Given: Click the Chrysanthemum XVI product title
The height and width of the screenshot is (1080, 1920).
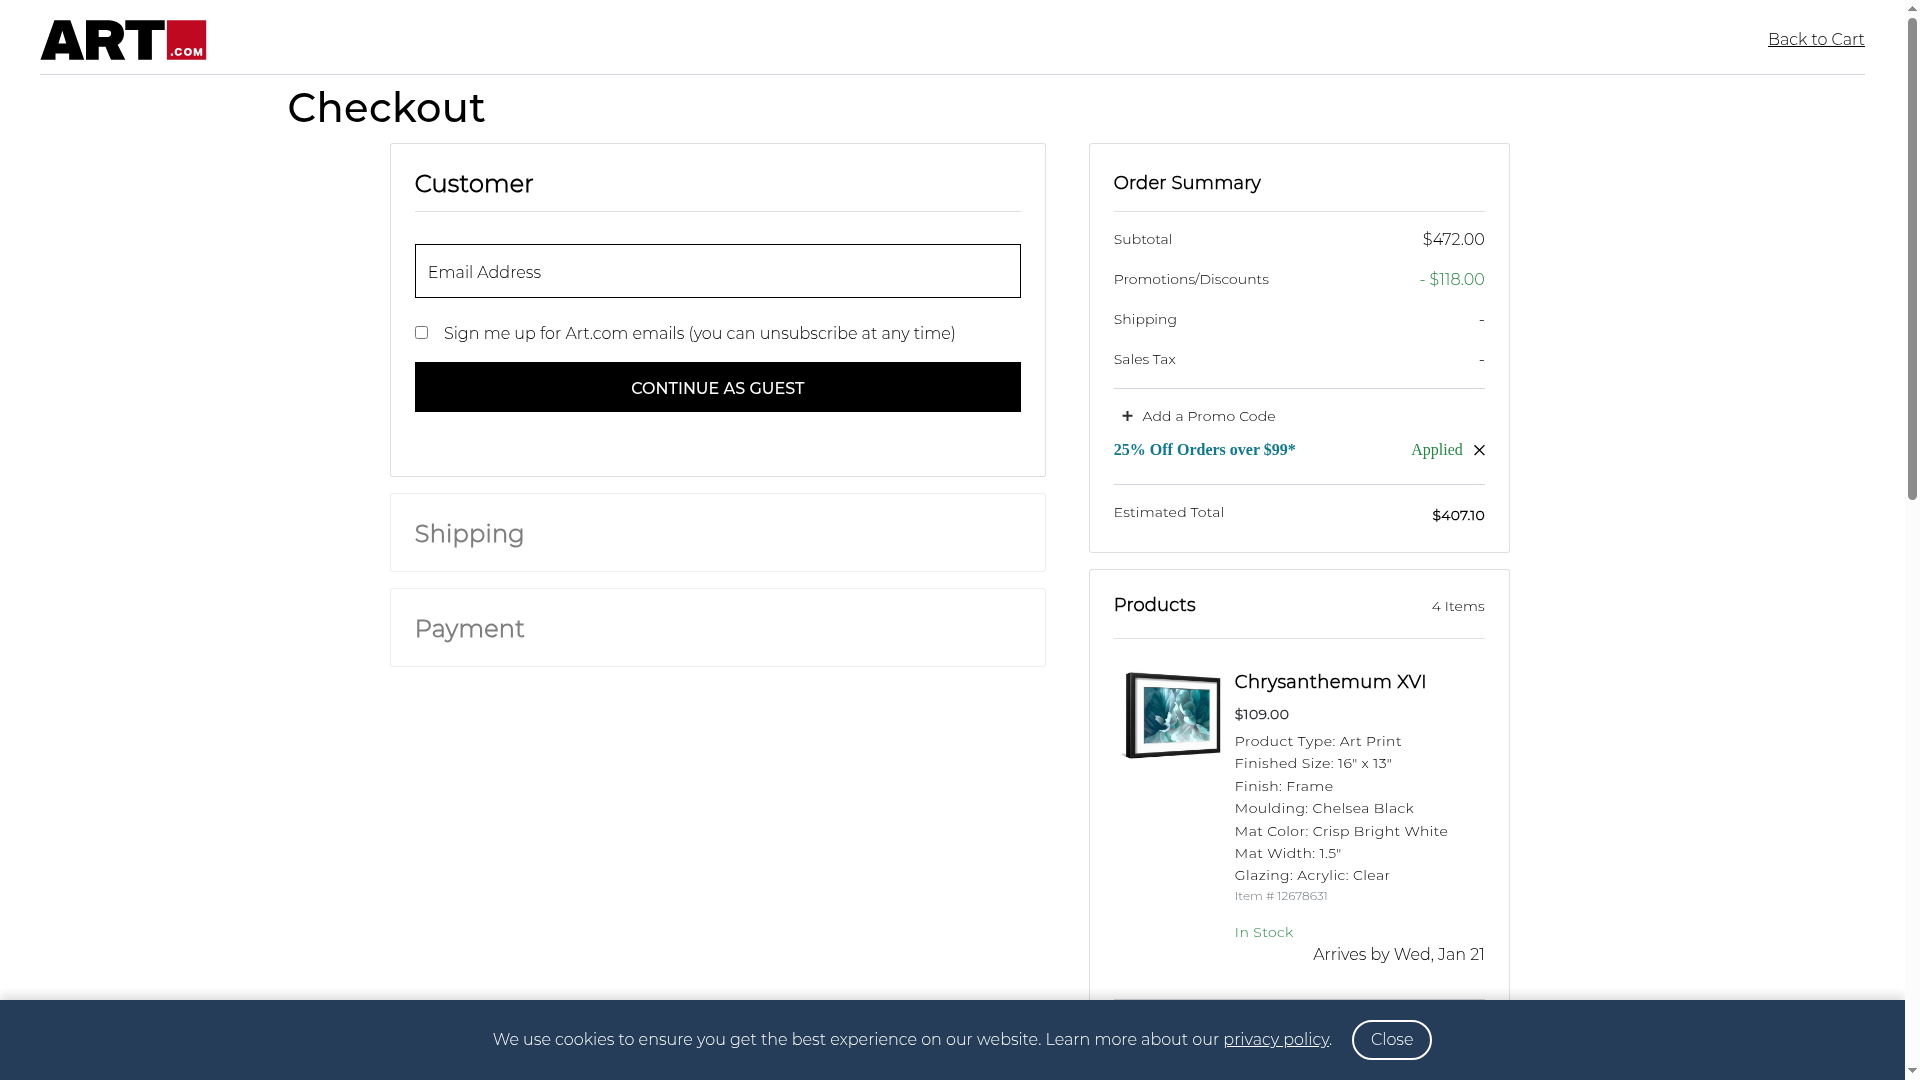Looking at the screenshot, I should pos(1329,682).
